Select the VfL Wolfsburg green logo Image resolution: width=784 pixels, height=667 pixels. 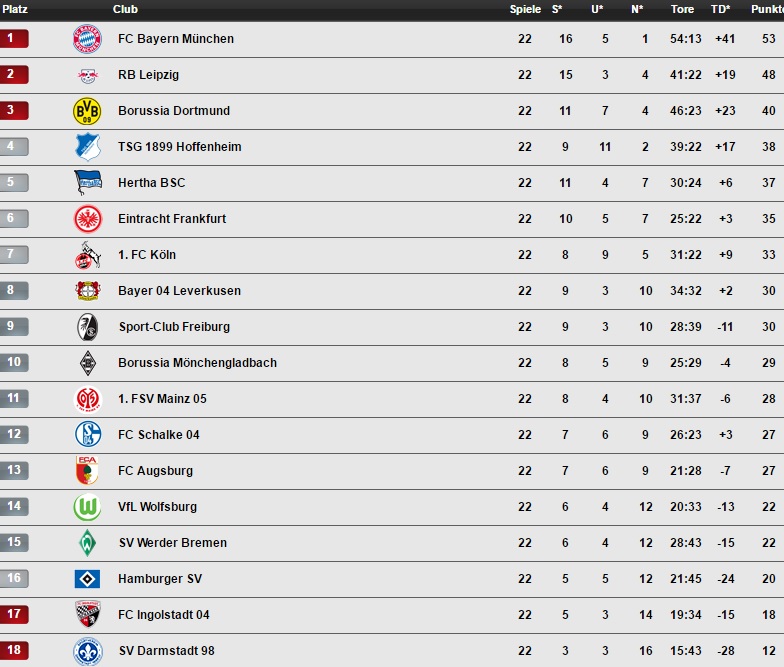click(x=88, y=507)
